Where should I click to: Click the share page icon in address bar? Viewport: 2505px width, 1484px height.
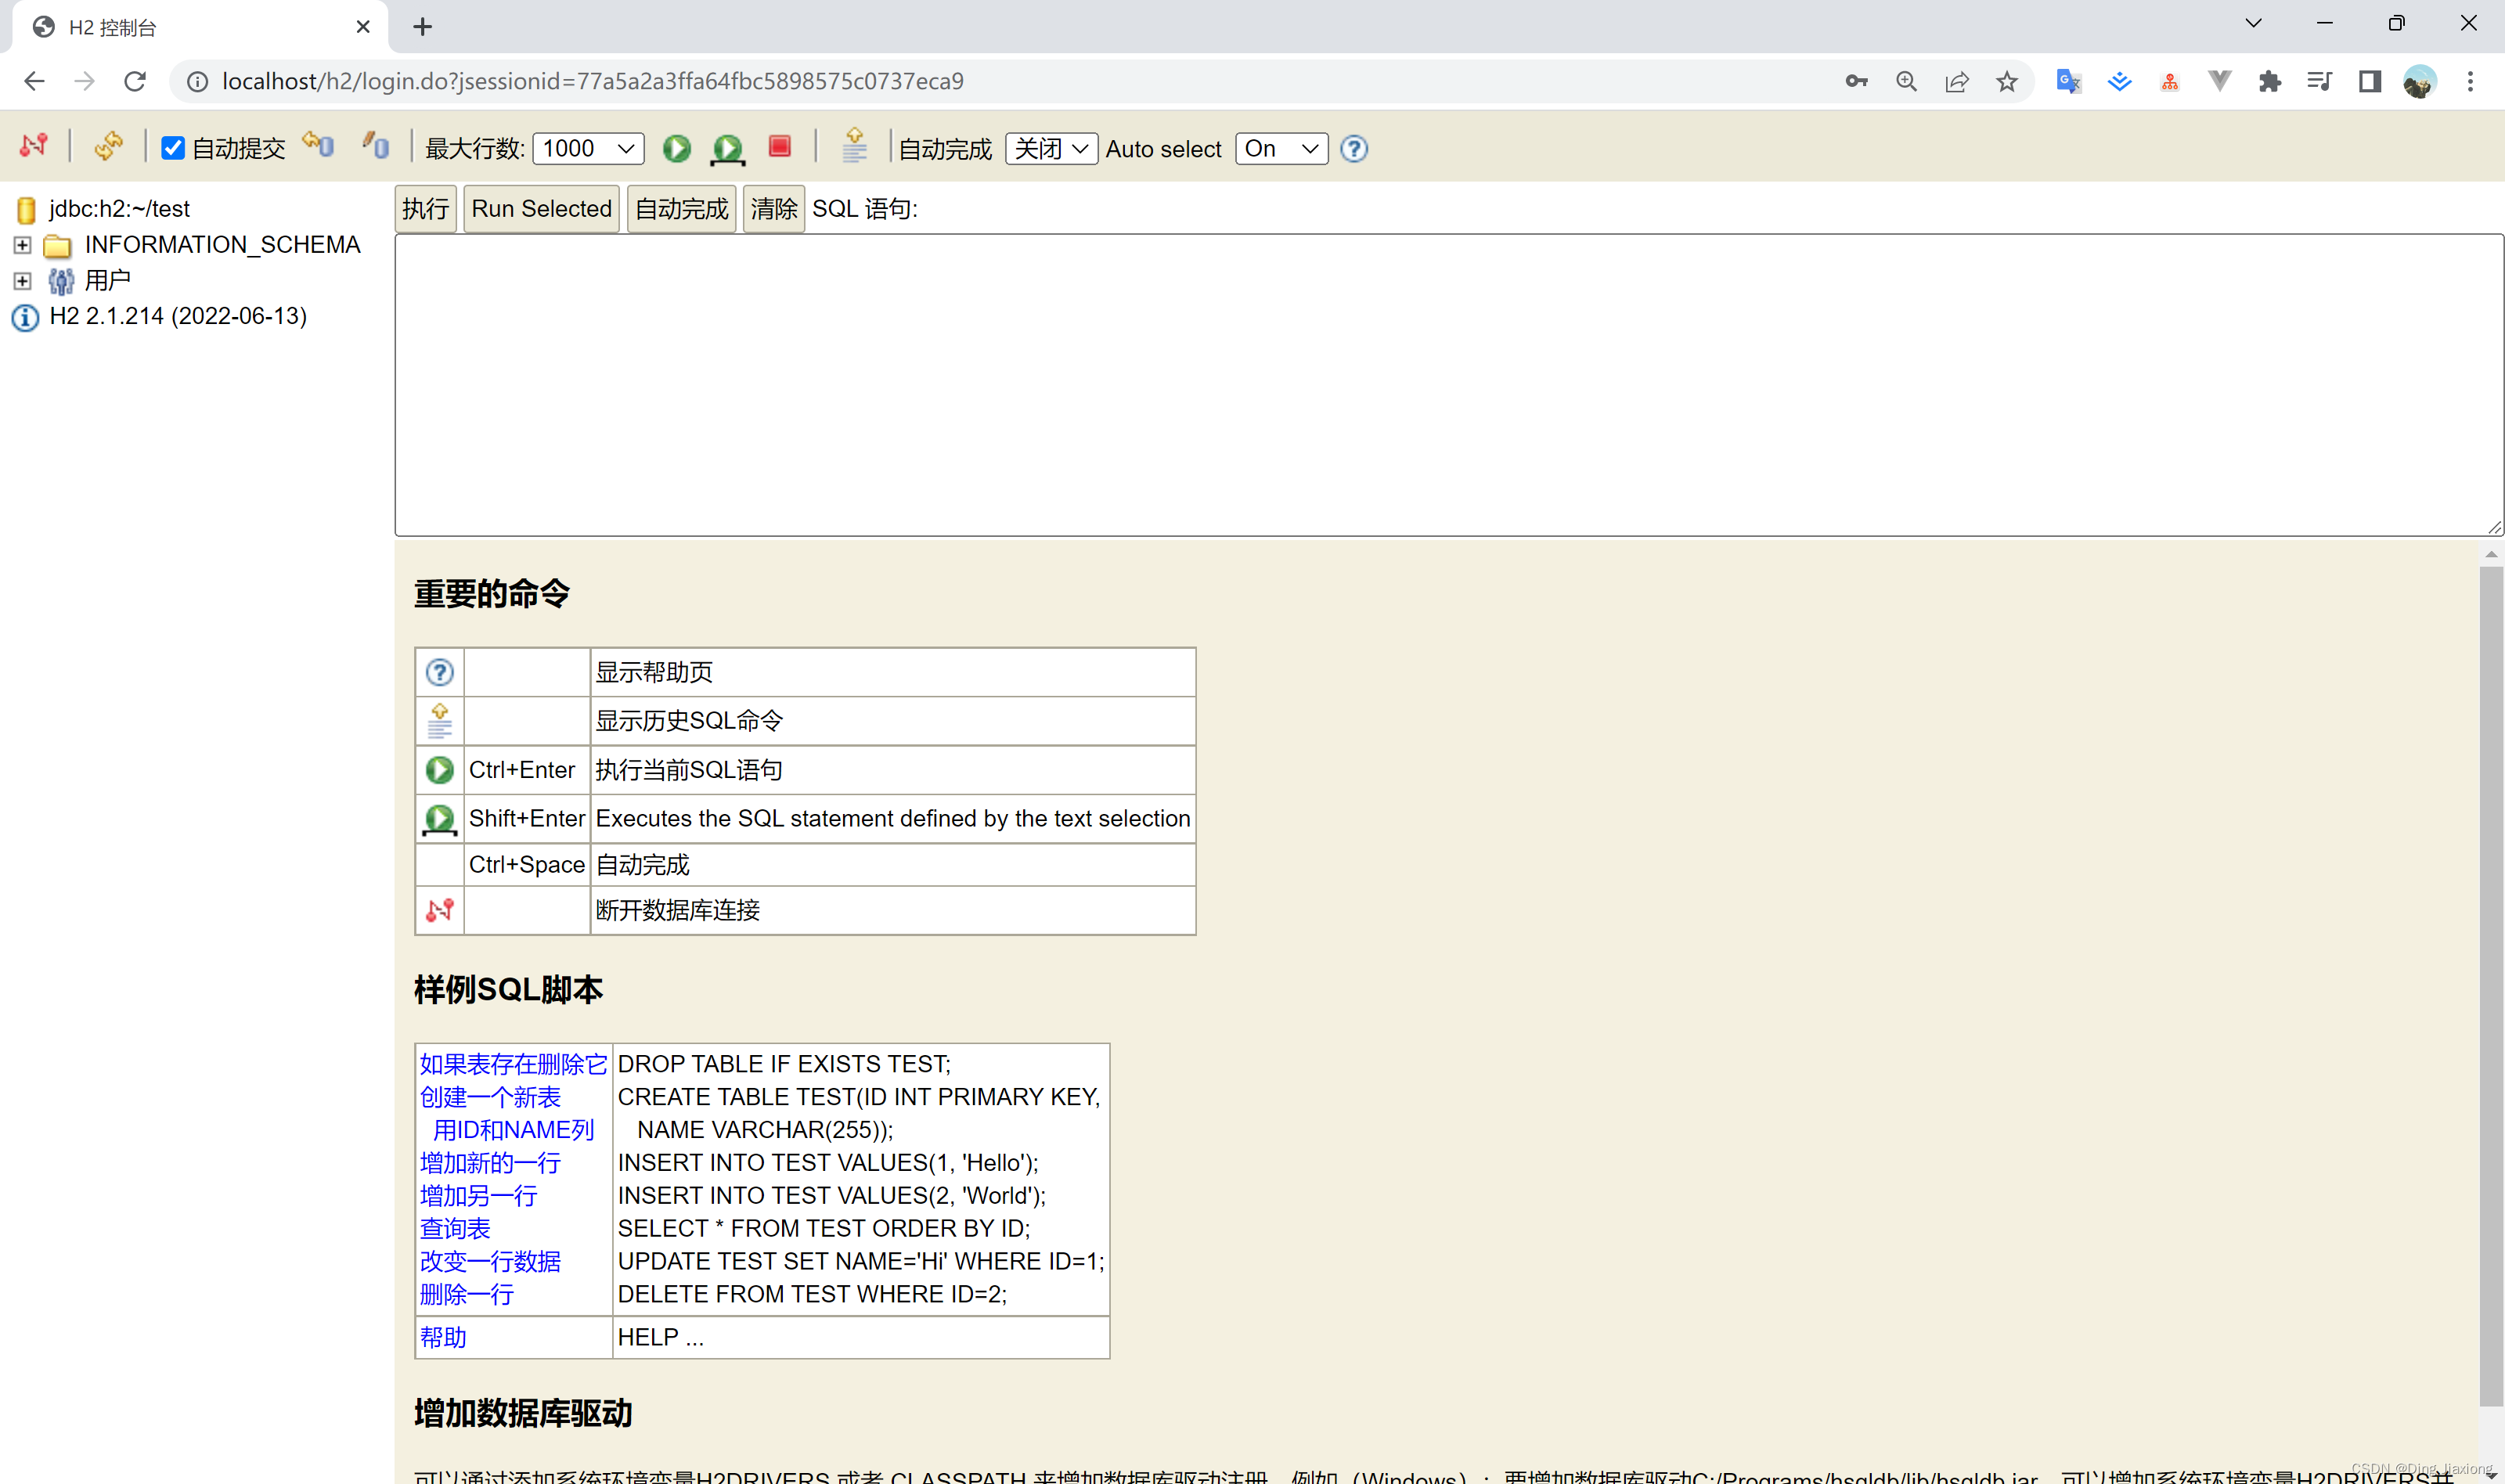pos(1957,81)
